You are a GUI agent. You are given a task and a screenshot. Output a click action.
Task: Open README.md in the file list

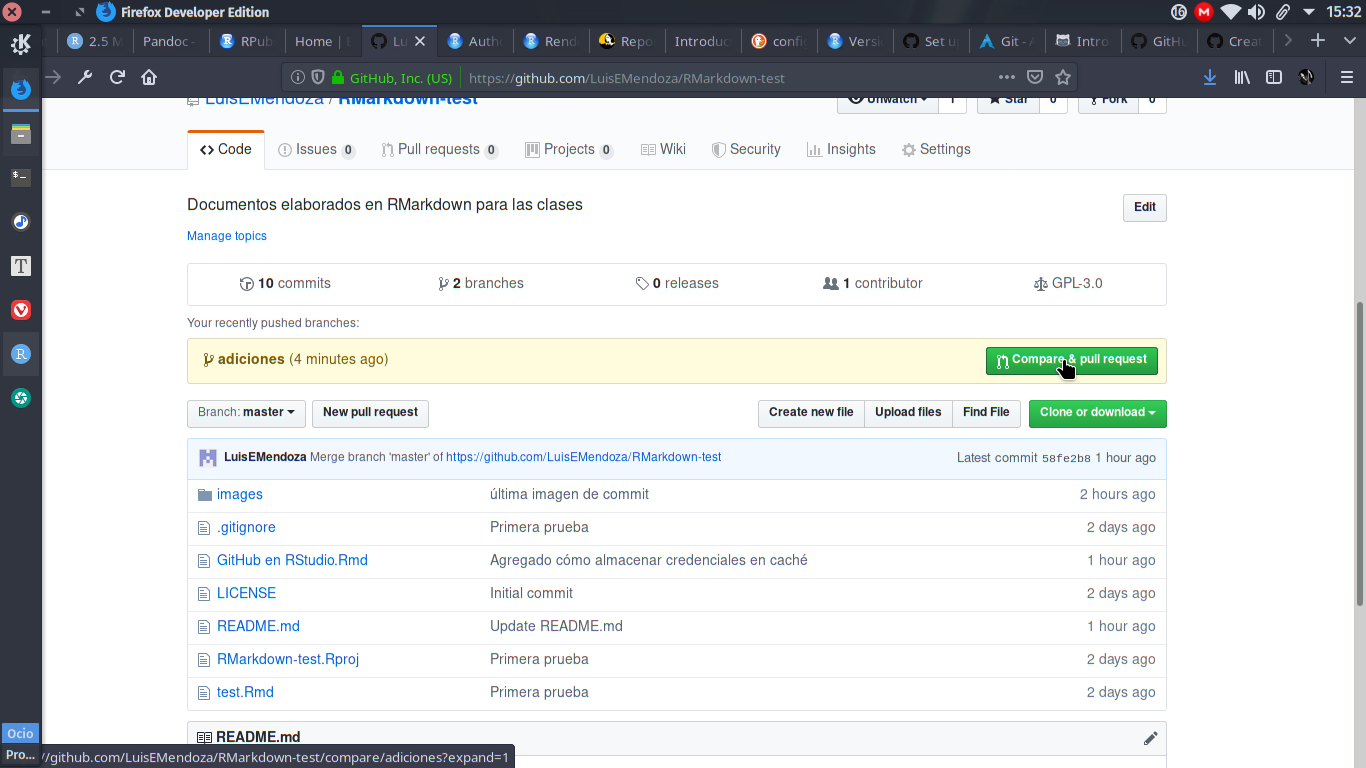point(258,626)
